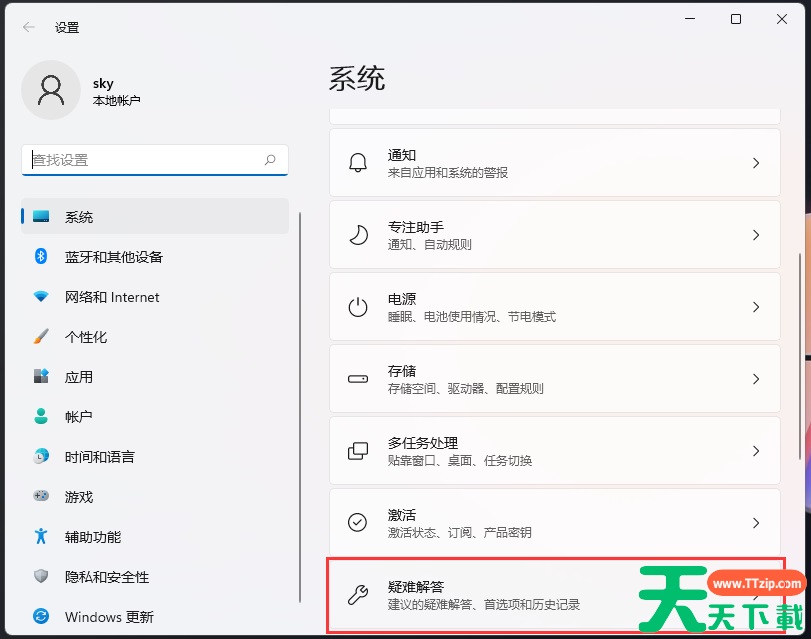Click the Wi-Fi network icon in sidebar
Viewport: 811px width, 639px height.
pyautogui.click(x=41, y=296)
